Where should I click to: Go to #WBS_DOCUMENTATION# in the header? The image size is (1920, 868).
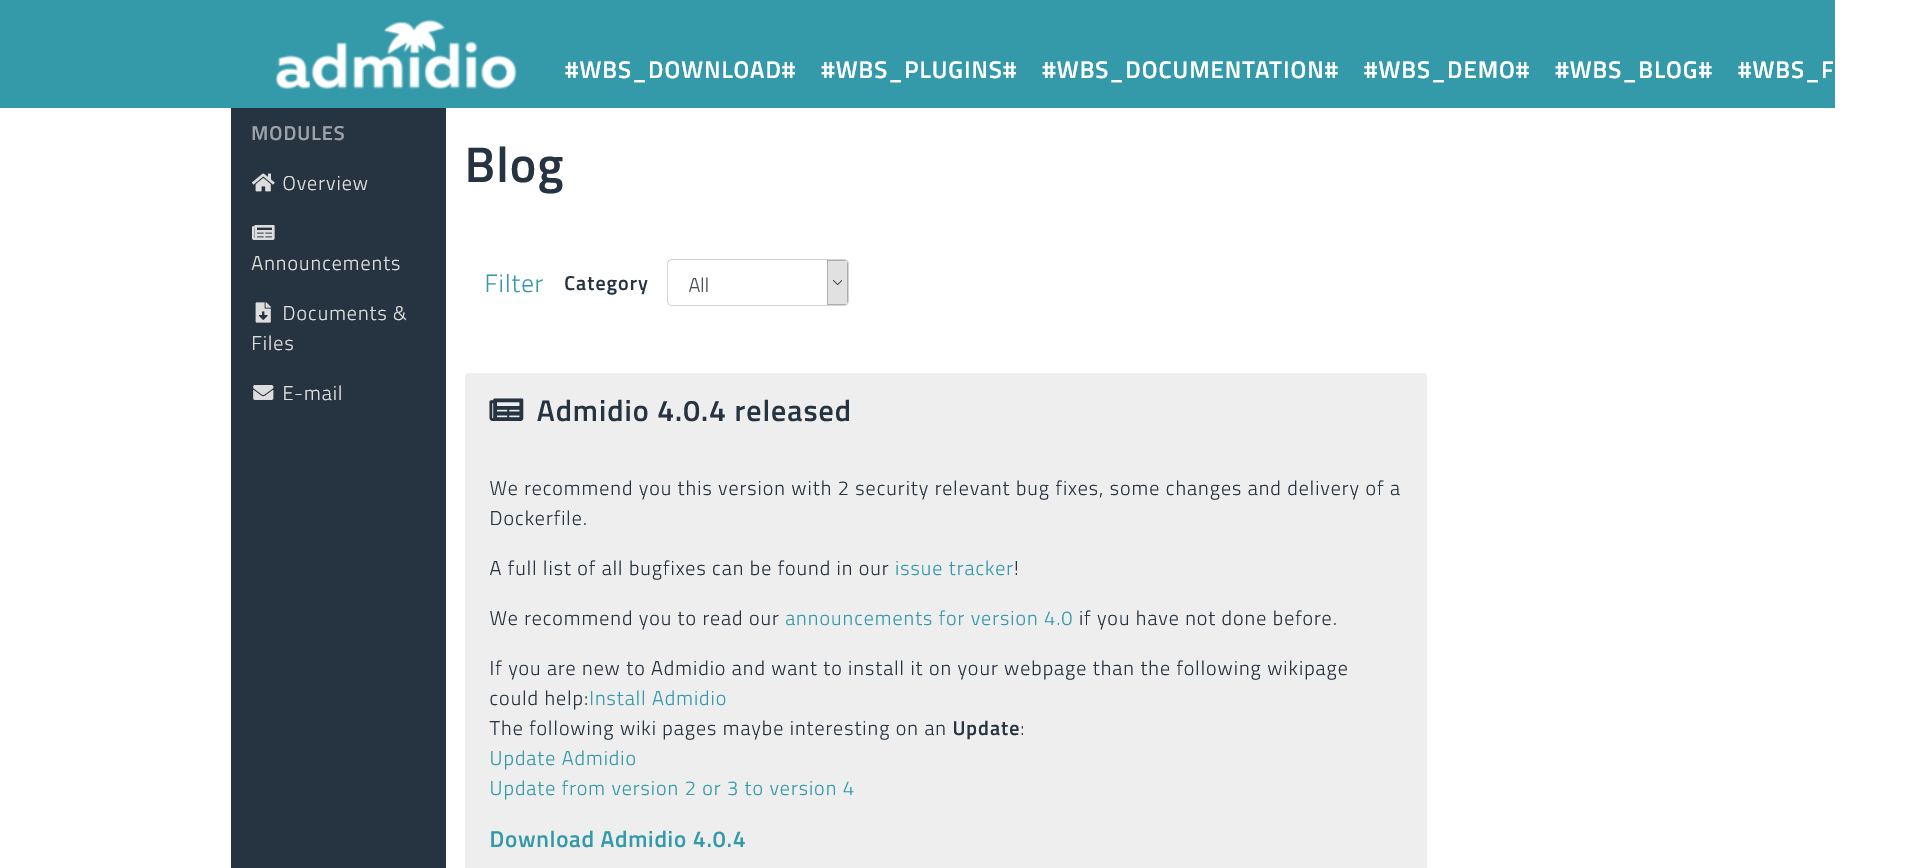tap(1189, 70)
